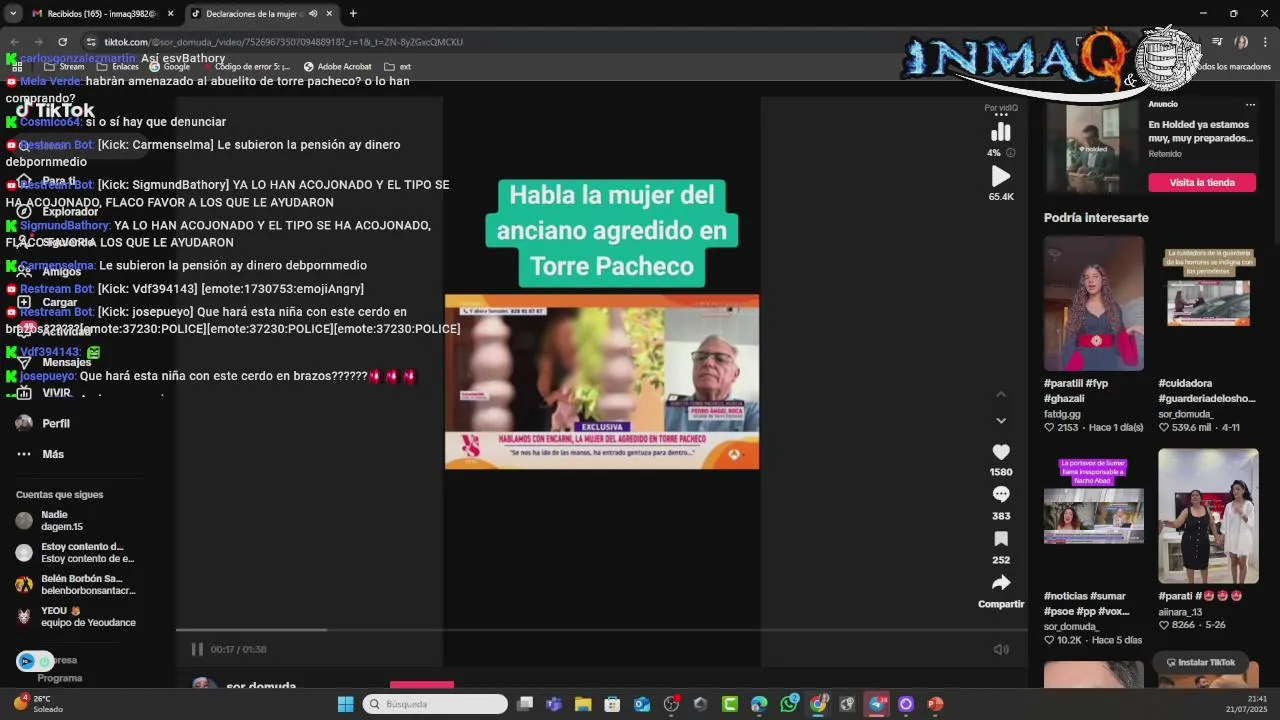Click the taskbar Búsqueda search box
Screen dimensions: 1280x720
point(435,704)
